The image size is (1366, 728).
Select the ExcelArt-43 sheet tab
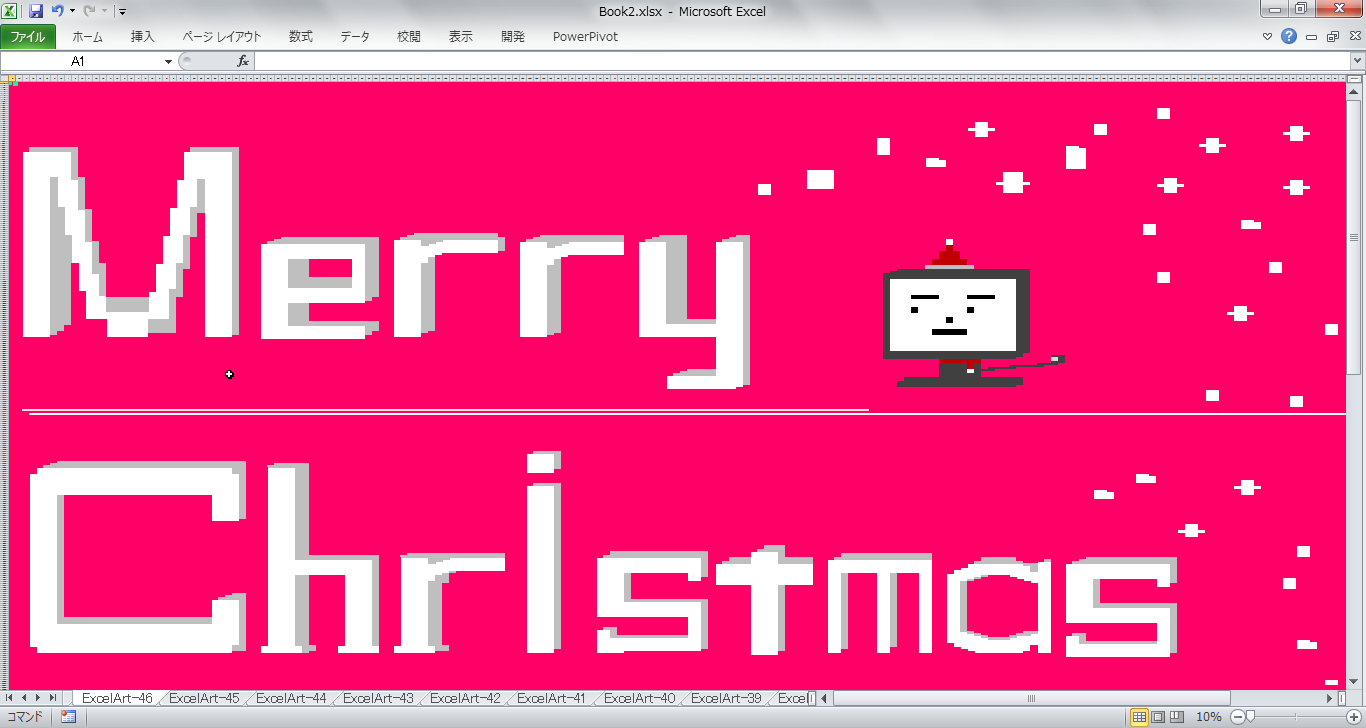click(x=378, y=698)
